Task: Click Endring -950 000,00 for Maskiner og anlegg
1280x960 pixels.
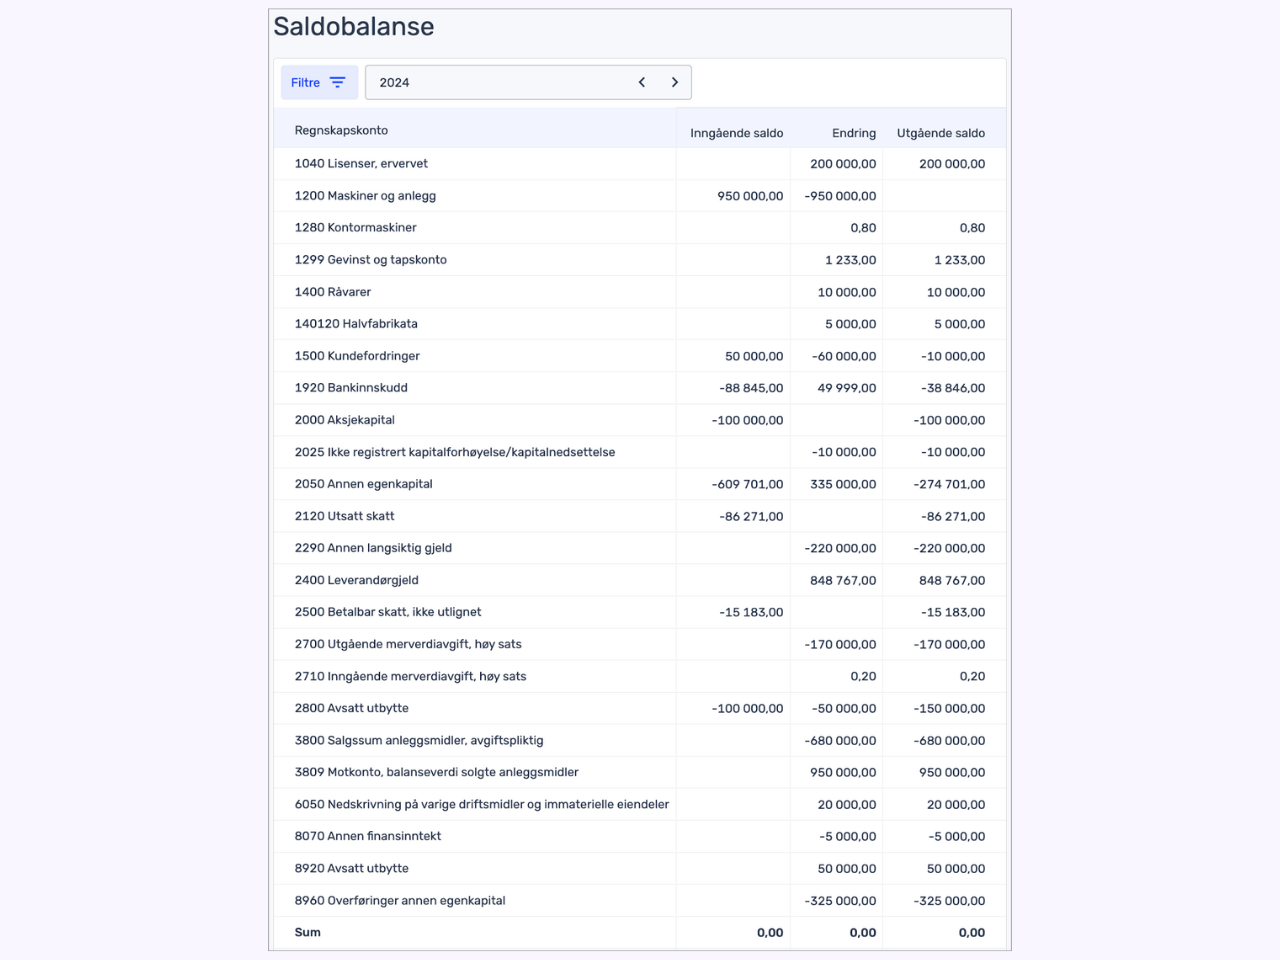Action: (840, 196)
